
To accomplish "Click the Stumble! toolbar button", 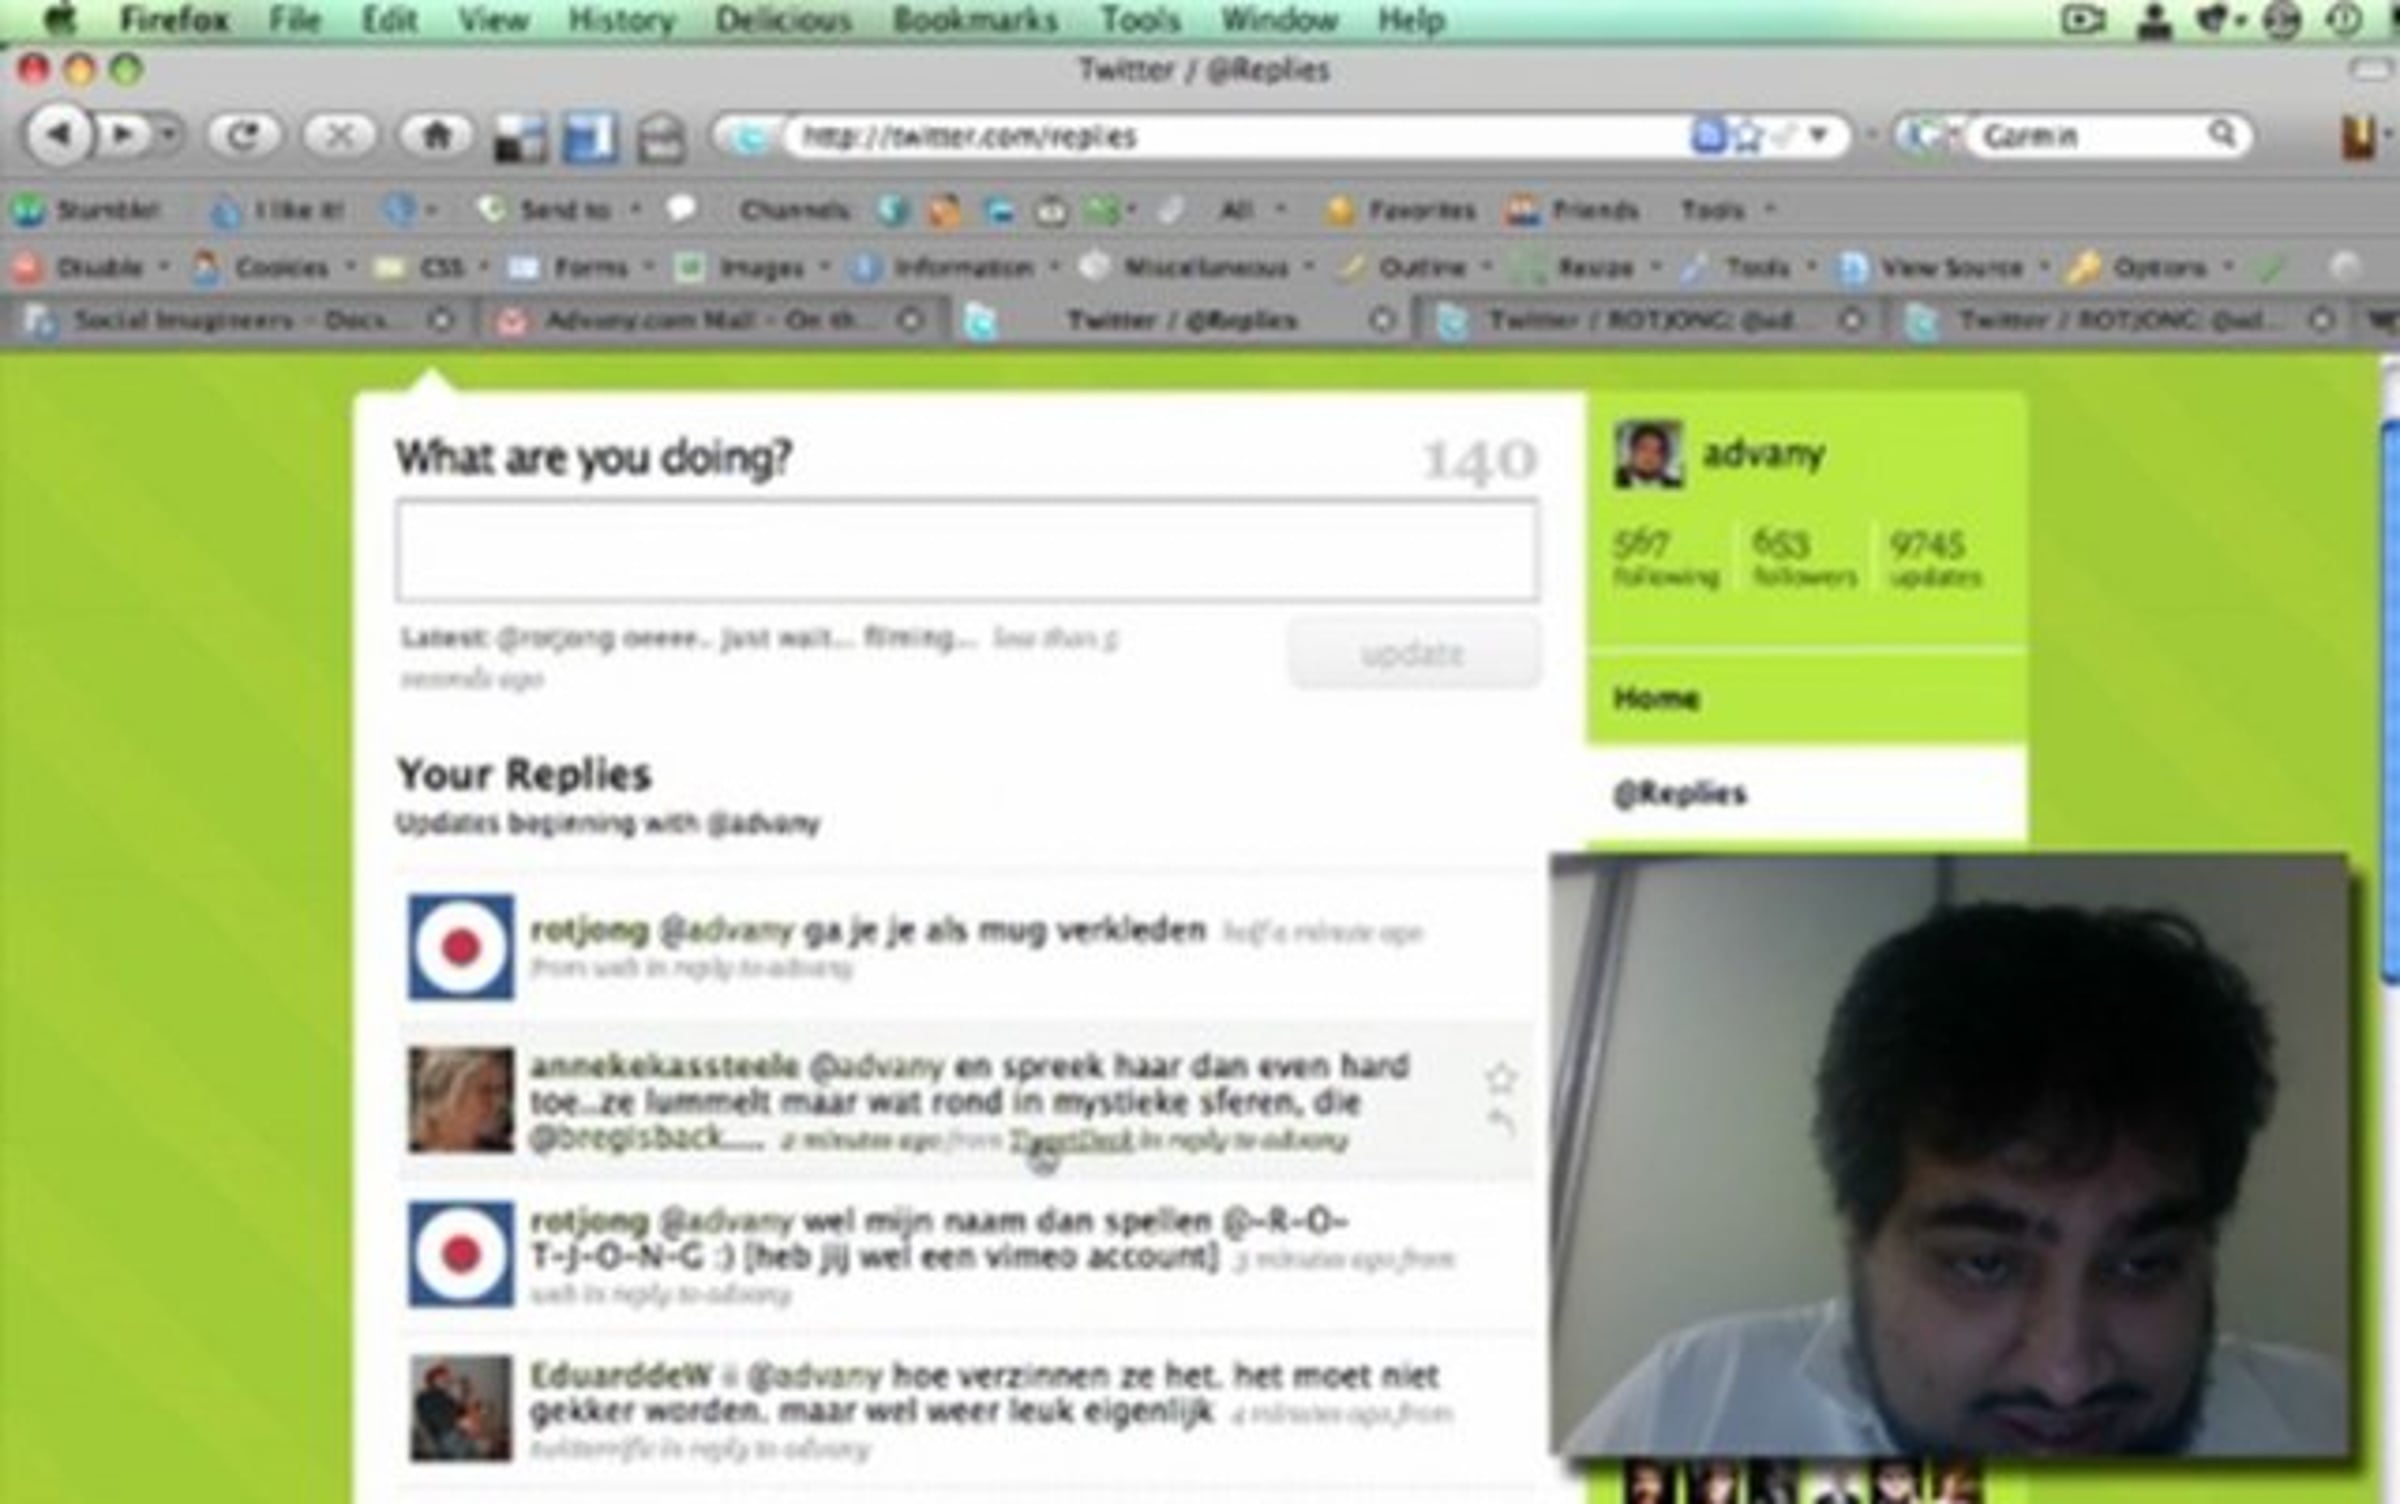I will coord(86,210).
